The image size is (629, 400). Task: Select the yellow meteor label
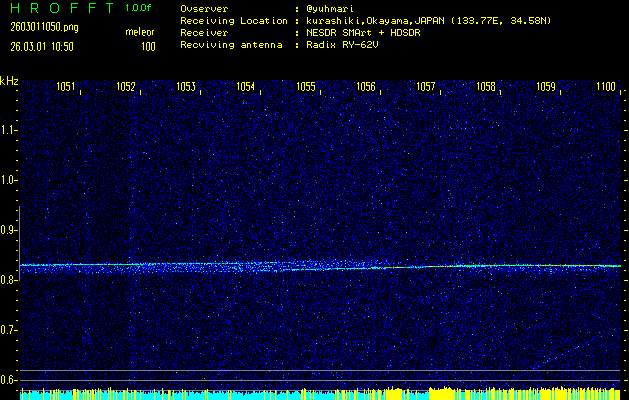tap(139, 32)
